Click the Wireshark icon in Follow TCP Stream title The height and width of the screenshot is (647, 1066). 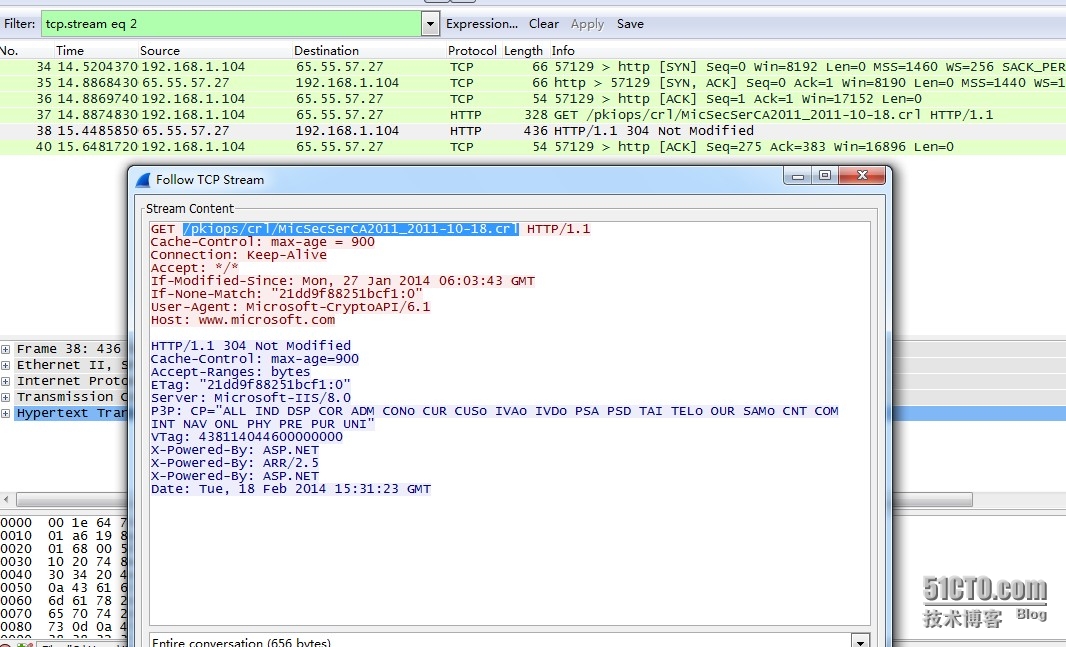tap(143, 180)
